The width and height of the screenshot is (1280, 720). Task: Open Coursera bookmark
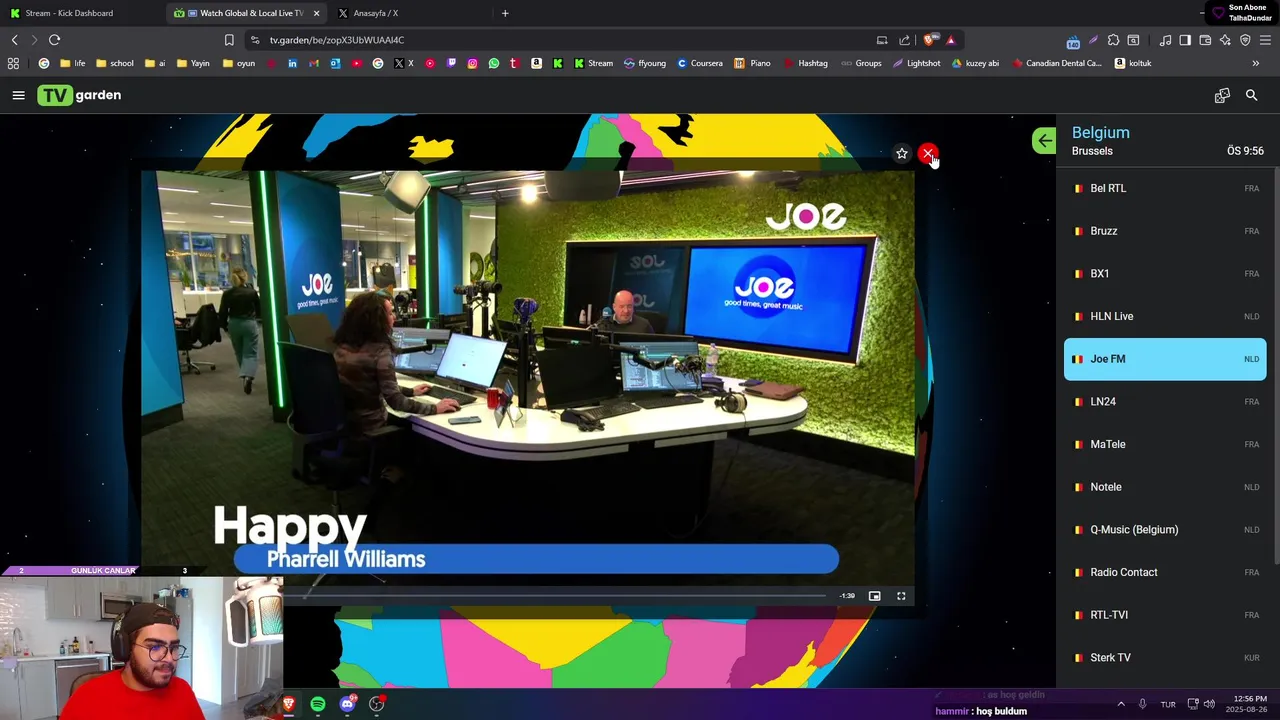[x=699, y=63]
